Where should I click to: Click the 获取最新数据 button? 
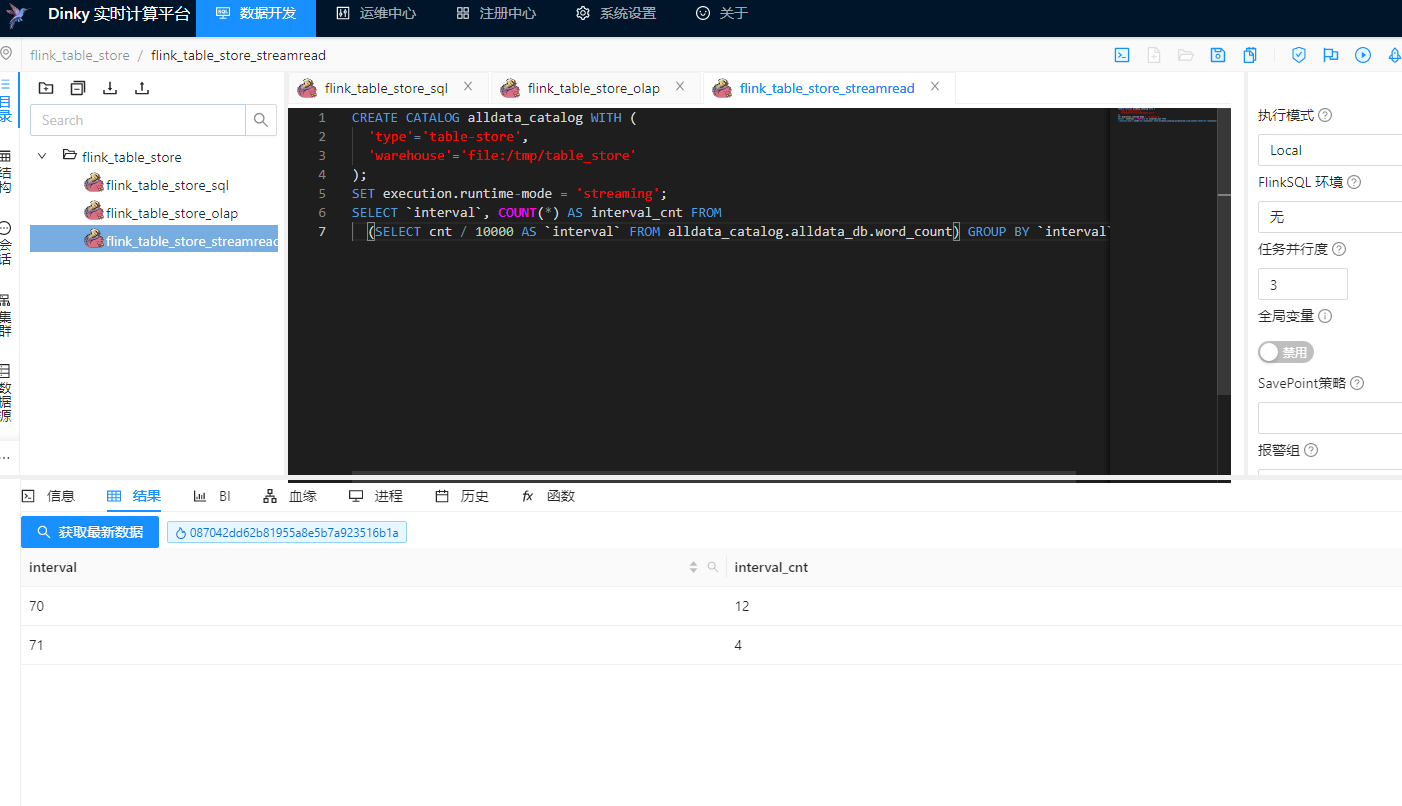[90, 532]
